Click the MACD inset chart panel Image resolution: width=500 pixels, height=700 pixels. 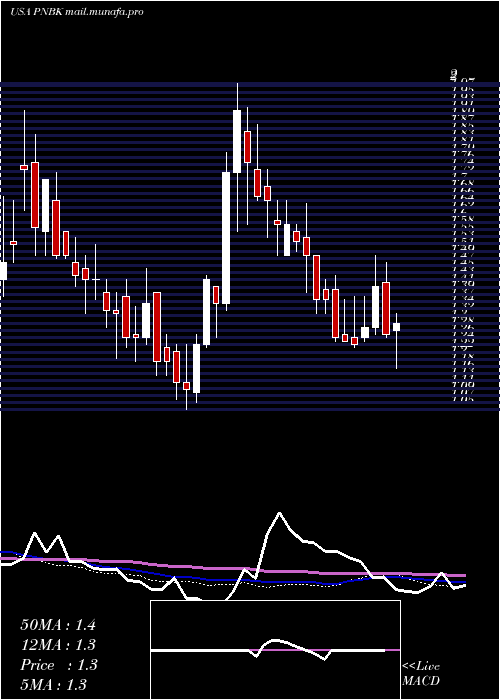tap(275, 650)
